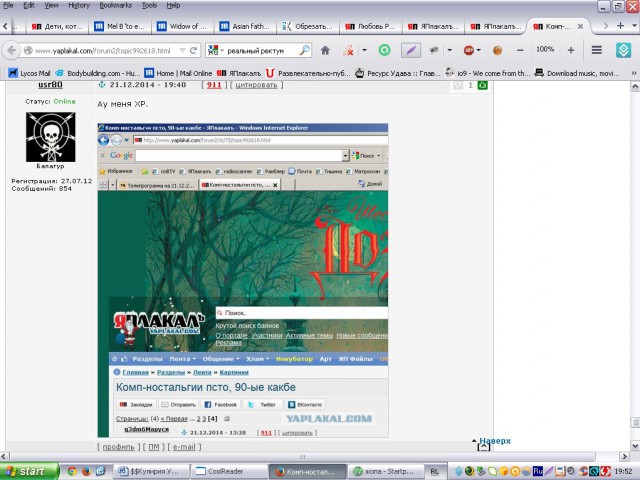Jump to top via the Наверх link
This screenshot has width=640, height=480.
click(495, 441)
